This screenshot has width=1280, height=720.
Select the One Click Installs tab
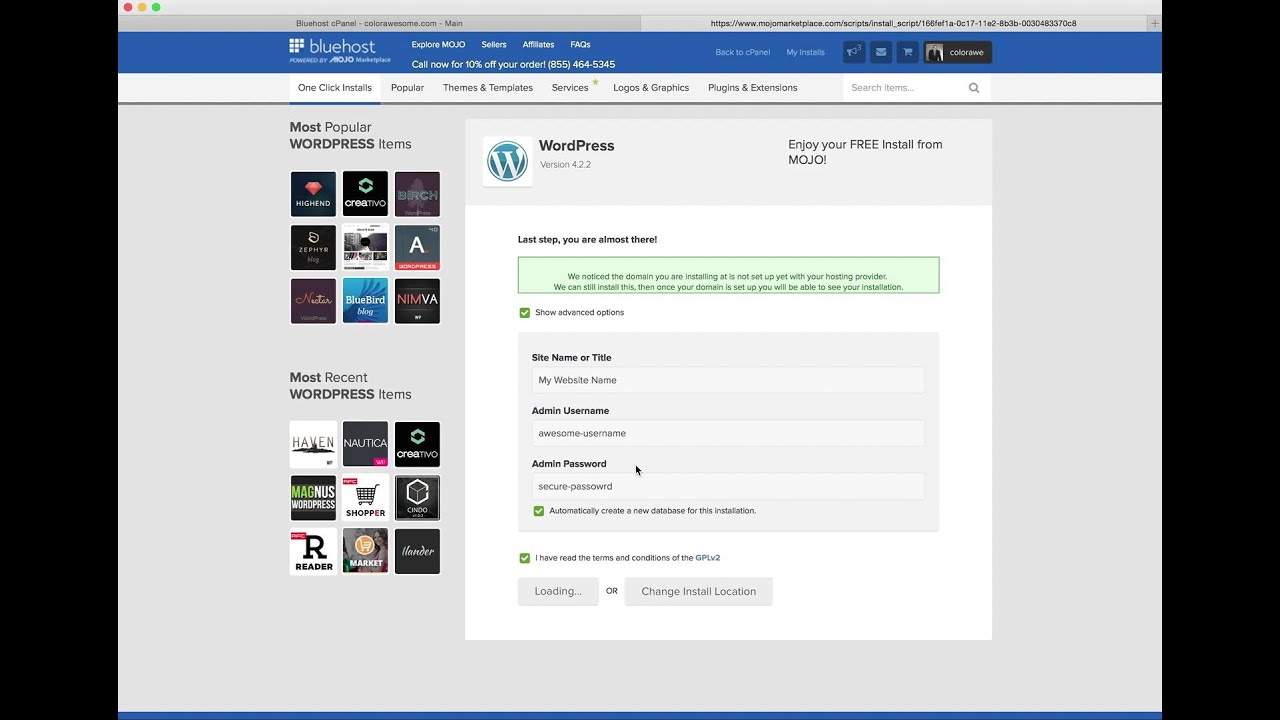pyautogui.click(x=335, y=88)
